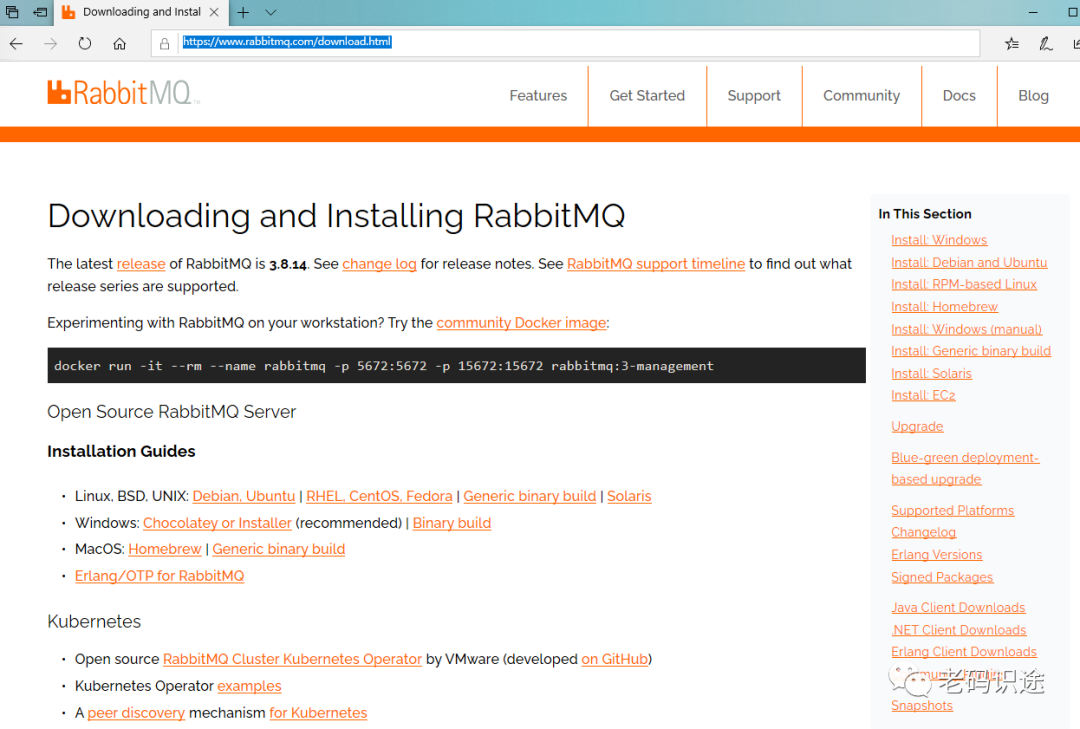Open the Debian, Ubuntu guide link
The image size is (1080, 729).
(x=244, y=496)
